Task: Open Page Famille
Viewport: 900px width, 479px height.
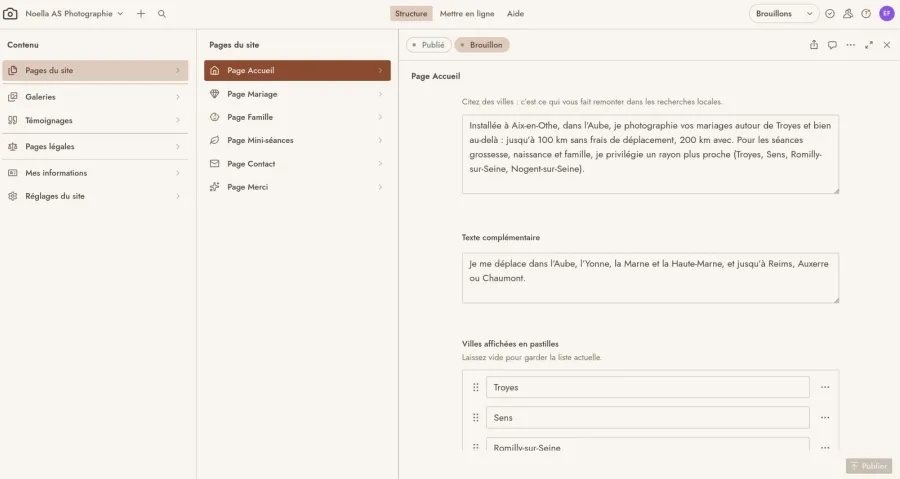Action: (297, 117)
